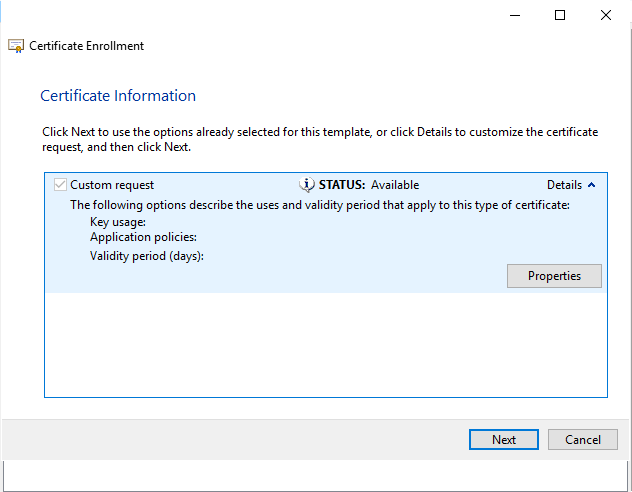Click the STATUS label text
Viewport: 632px width, 492px height.
tap(342, 185)
